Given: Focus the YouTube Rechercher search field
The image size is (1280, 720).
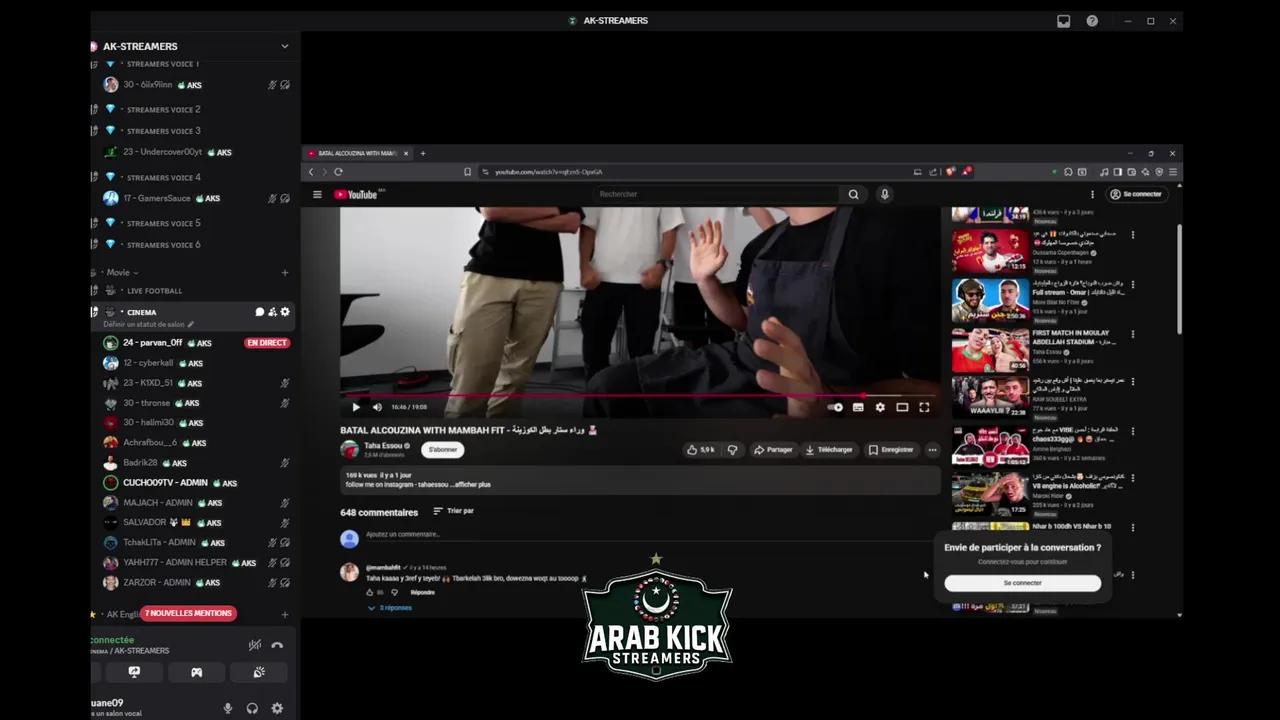Looking at the screenshot, I should click(717, 194).
